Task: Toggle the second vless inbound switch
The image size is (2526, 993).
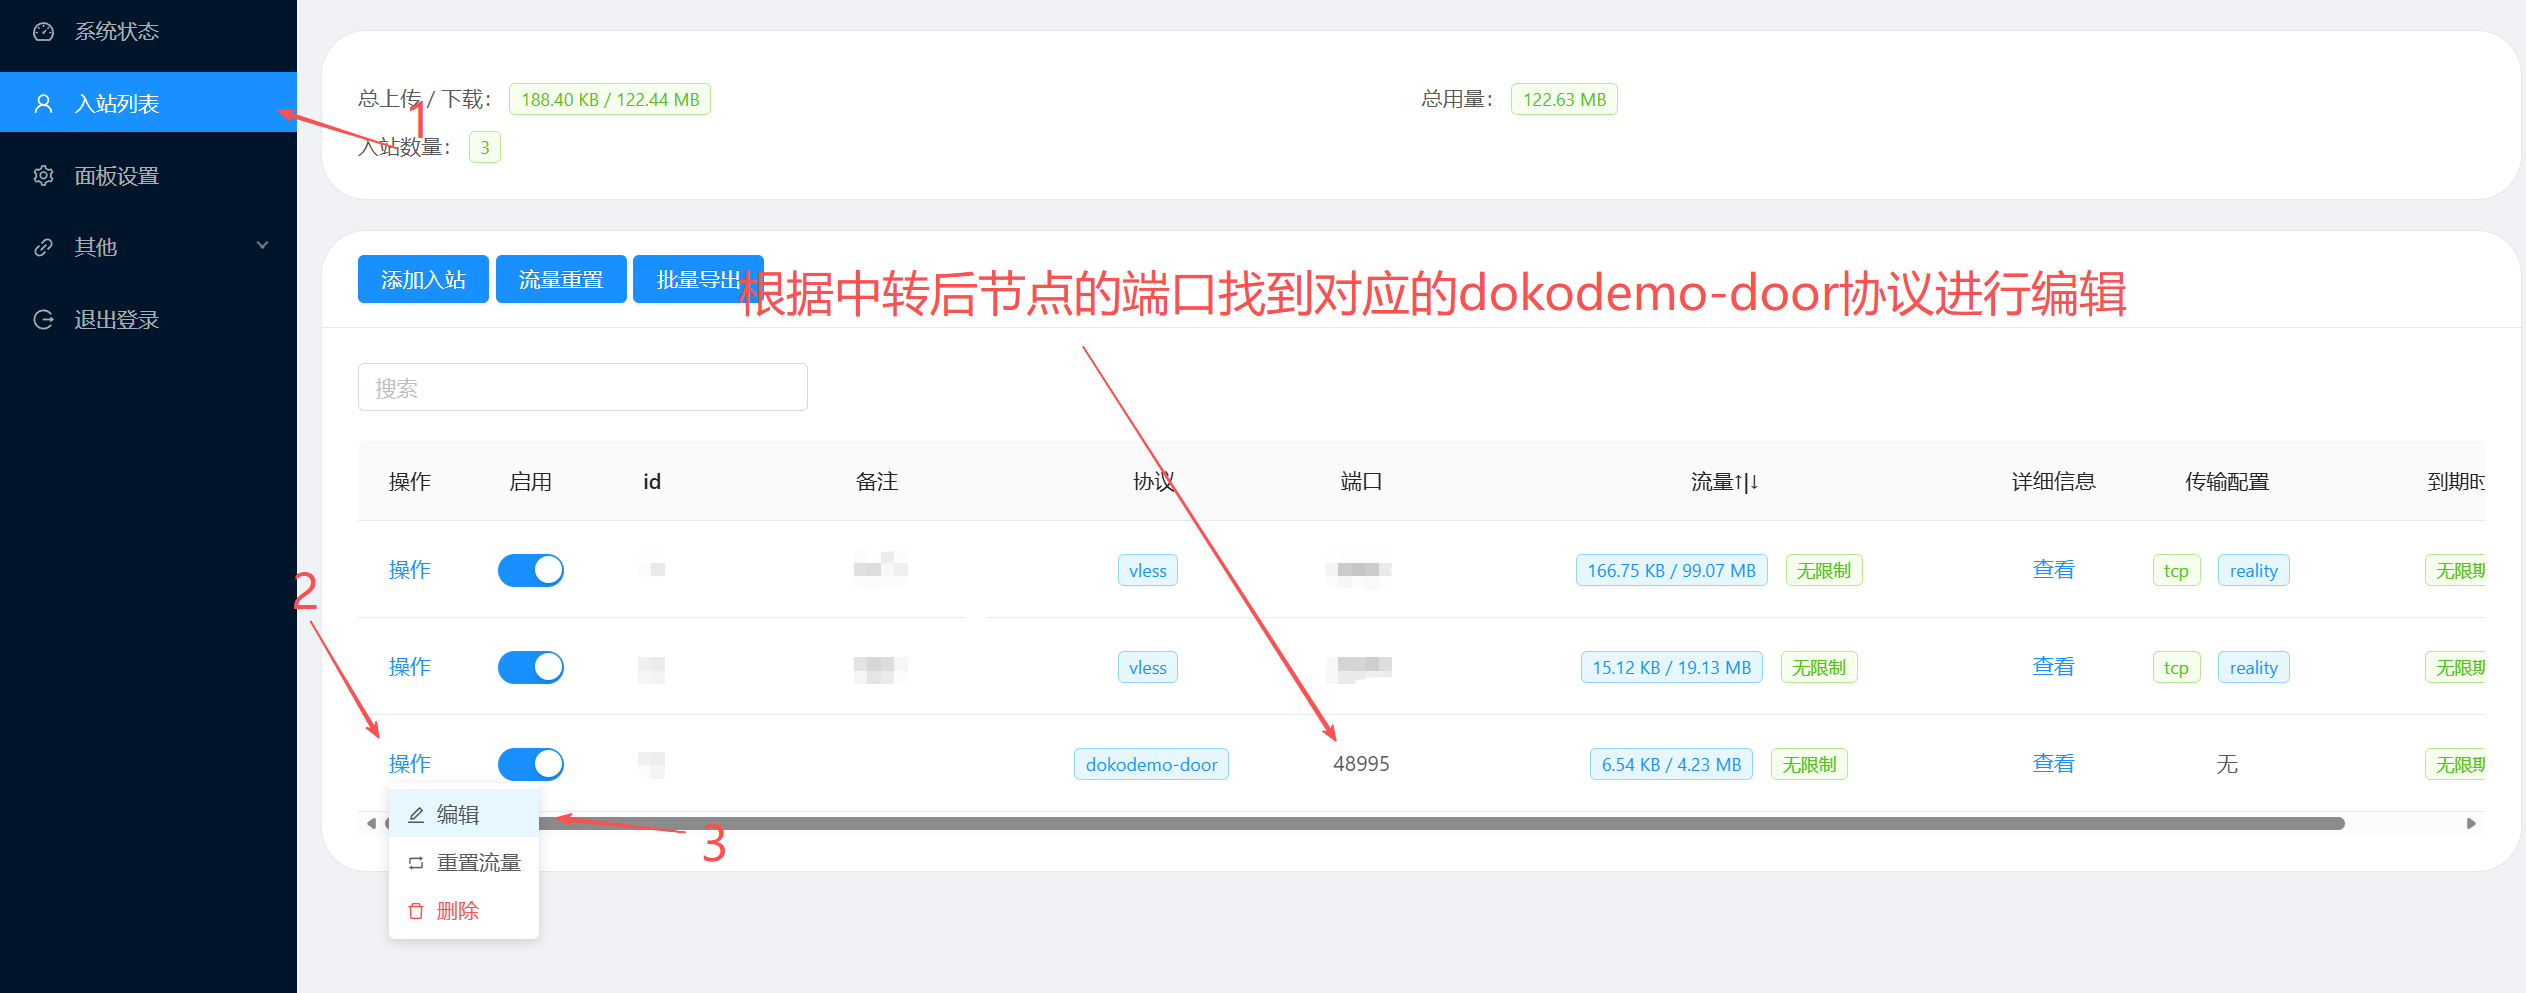Action: click(x=531, y=667)
